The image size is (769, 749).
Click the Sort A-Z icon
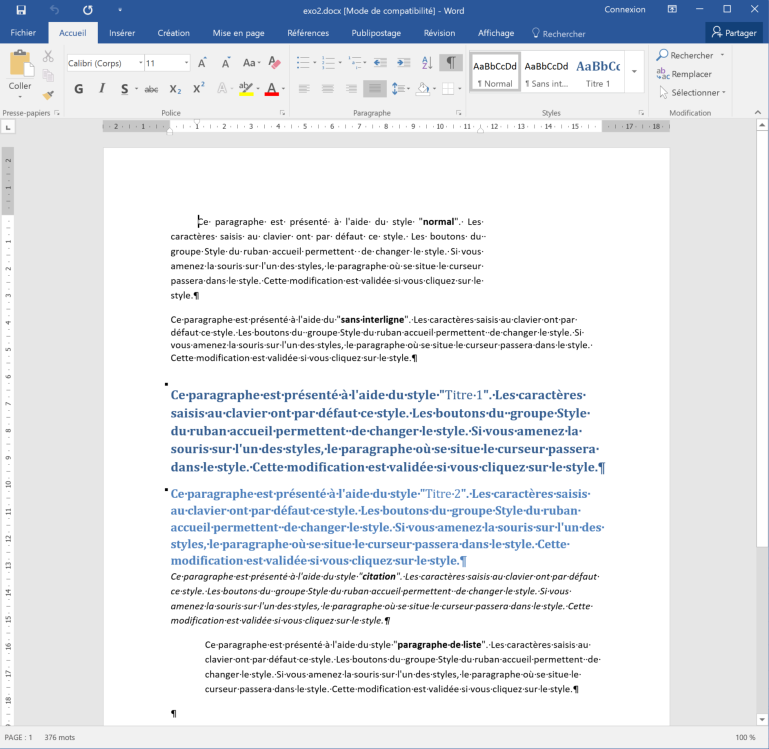pos(427,63)
